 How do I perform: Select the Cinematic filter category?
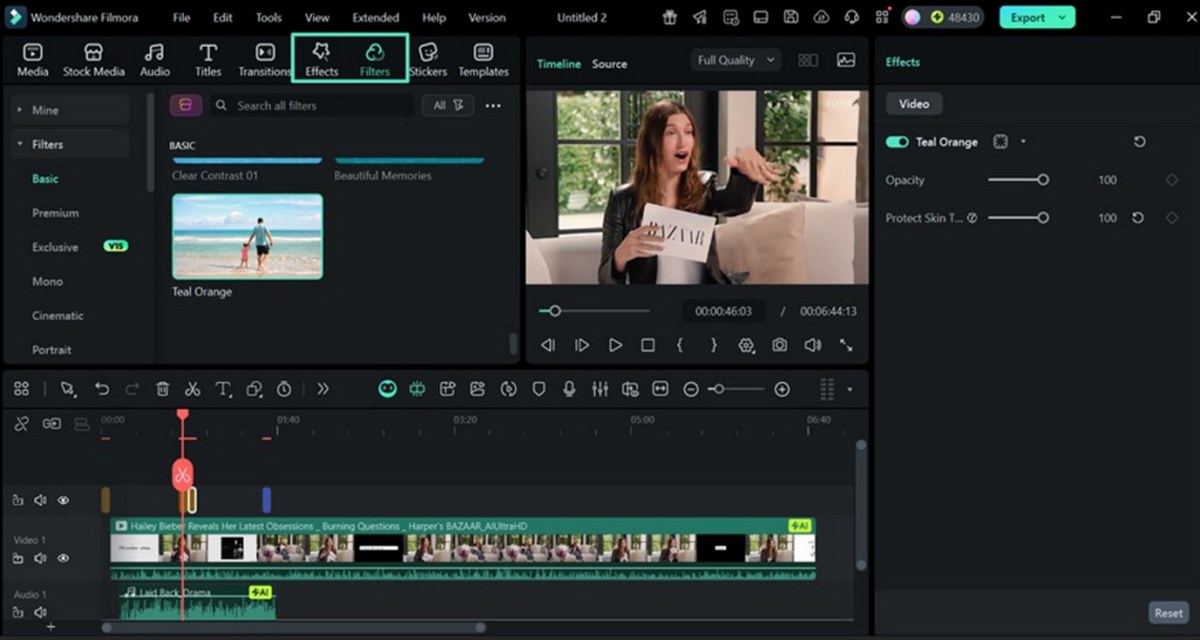pyautogui.click(x=58, y=316)
